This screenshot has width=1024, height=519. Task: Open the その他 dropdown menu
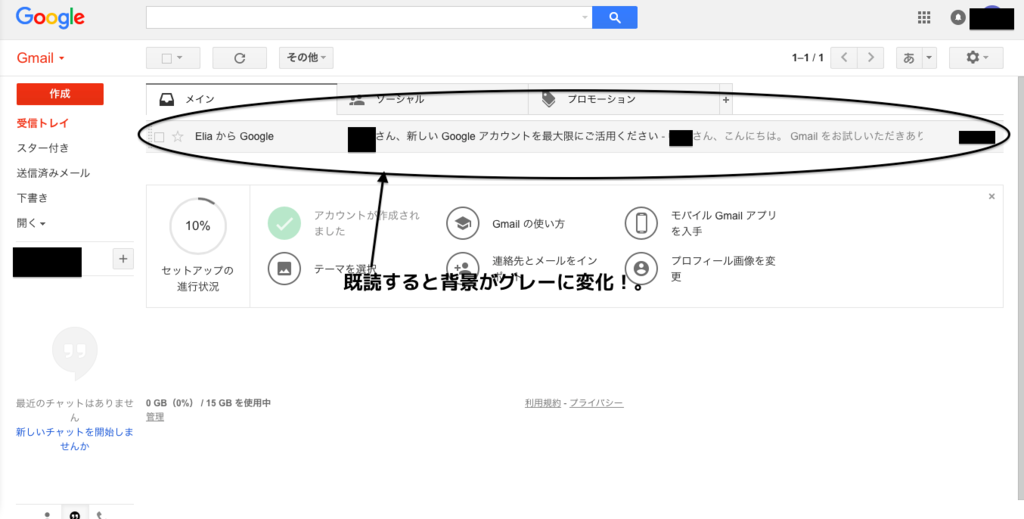coord(306,58)
